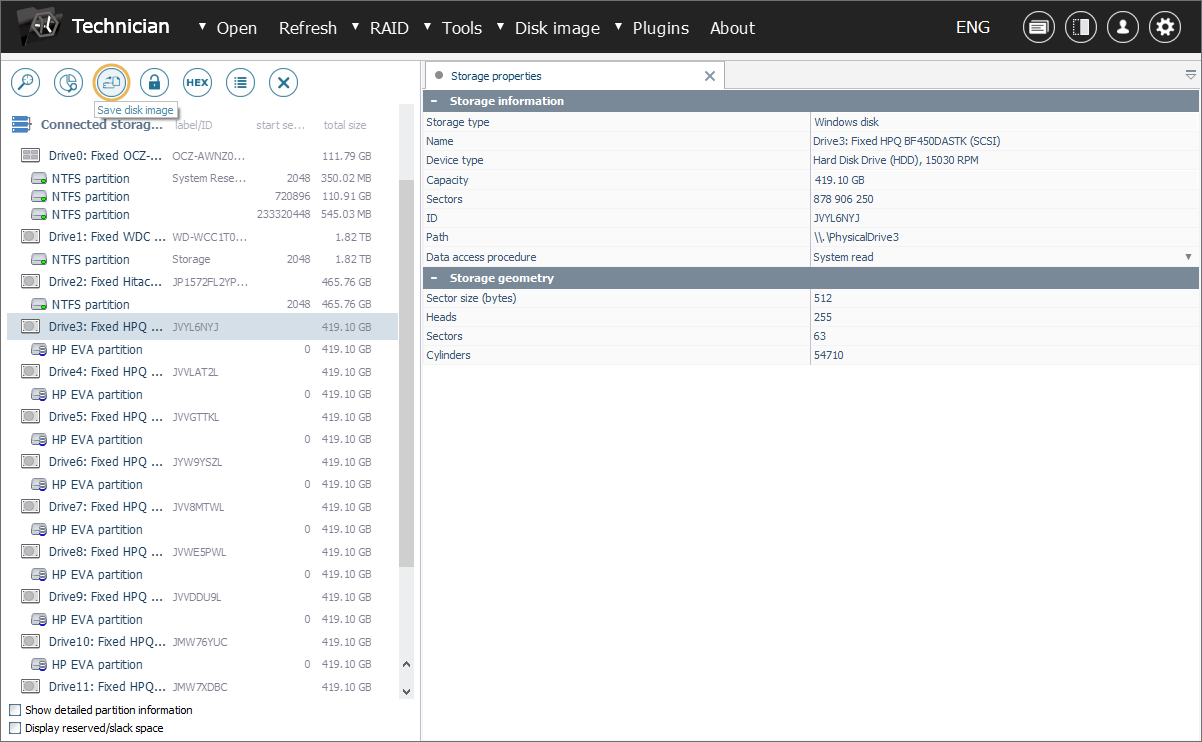This screenshot has height=742, width=1202.
Task: Select Drive5 Fixed HPQ in storage list
Action: tap(105, 417)
